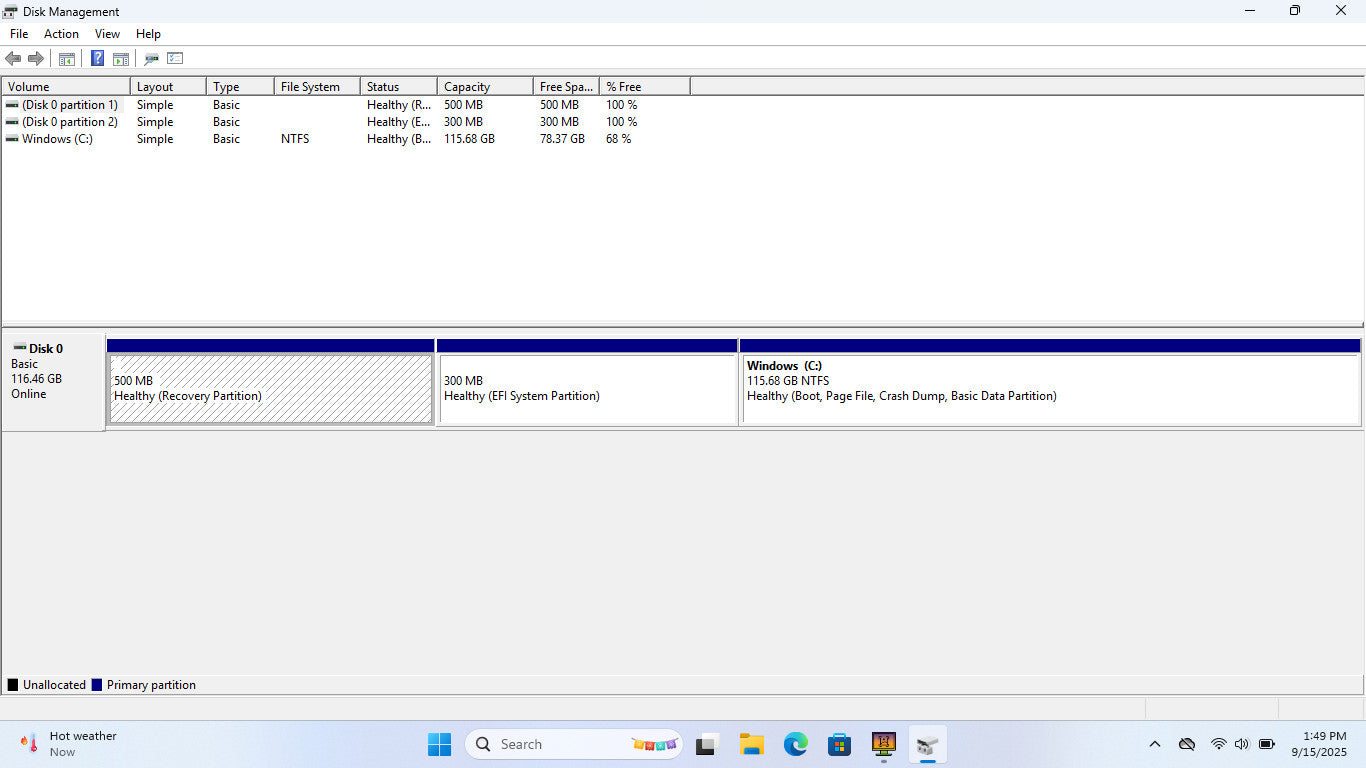The image size is (1366, 768).
Task: Select the 300 MB EFI System Partition block
Action: coord(587,389)
